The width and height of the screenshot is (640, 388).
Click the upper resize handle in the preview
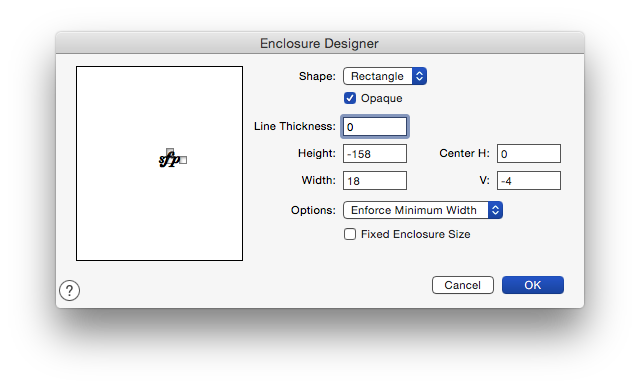coord(170,152)
